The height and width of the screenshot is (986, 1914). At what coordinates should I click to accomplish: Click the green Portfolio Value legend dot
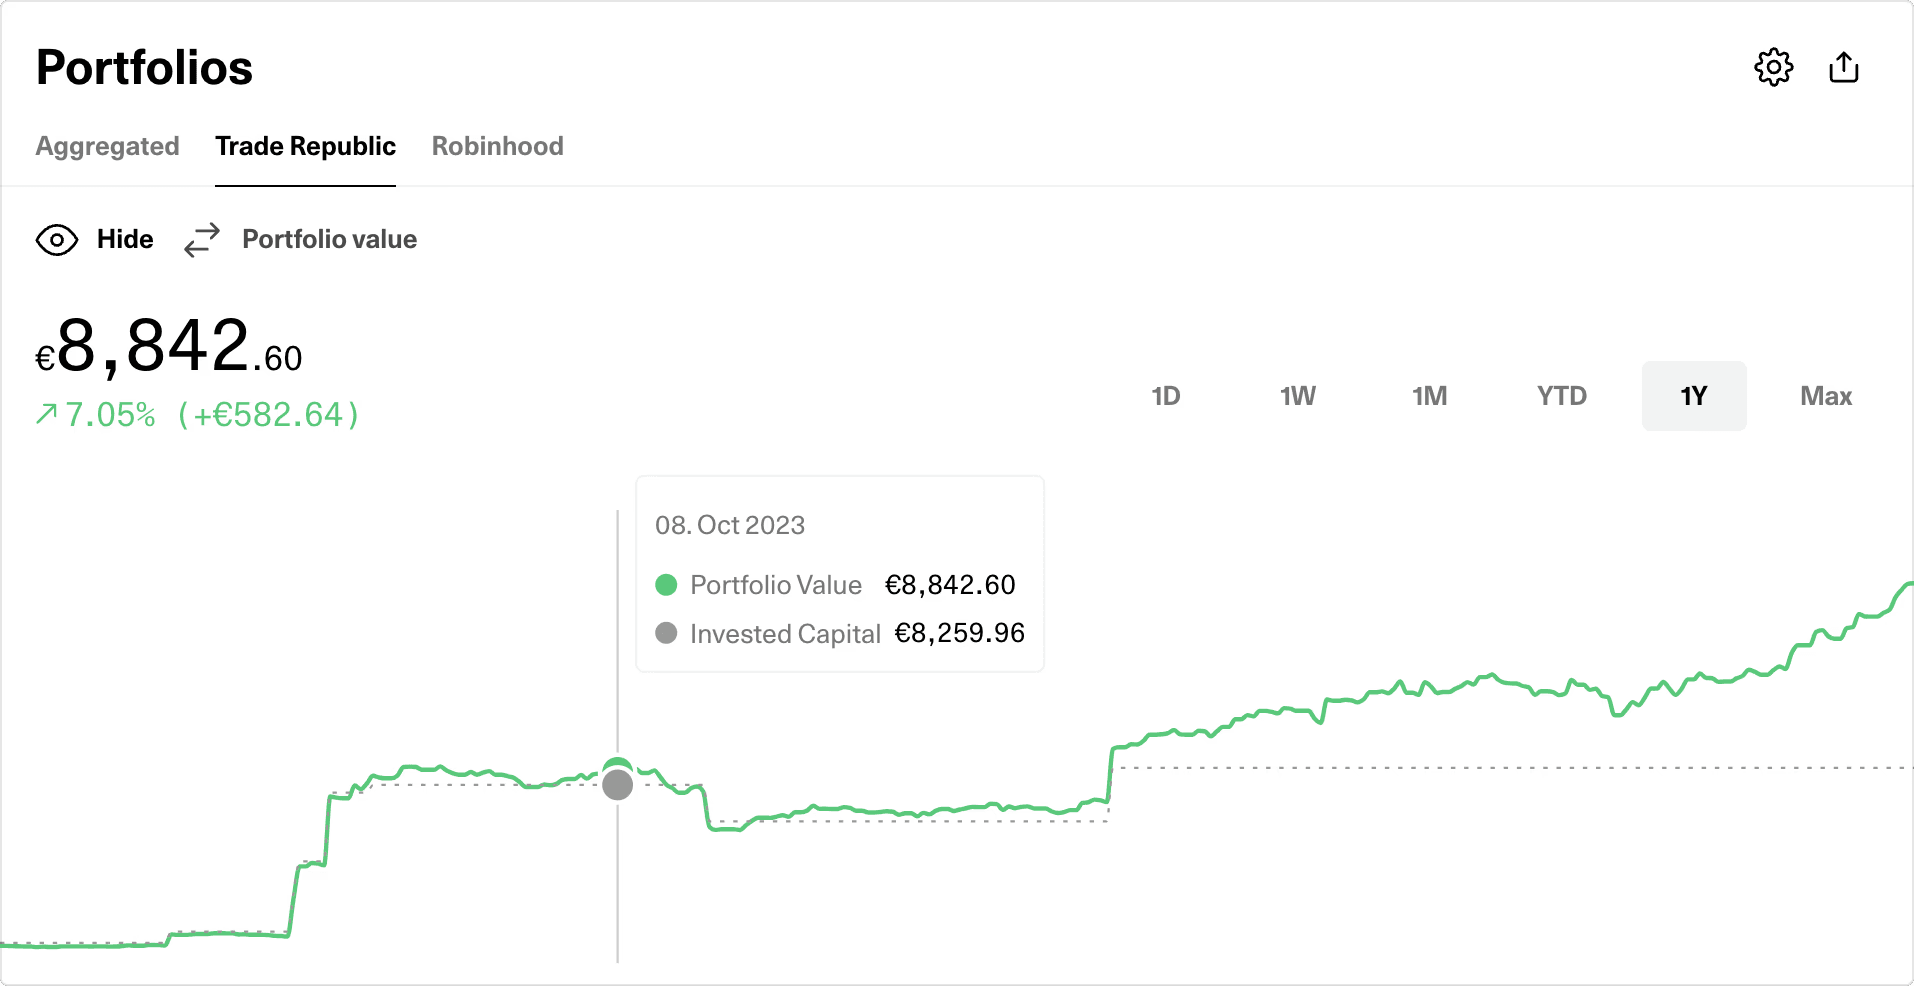point(666,585)
